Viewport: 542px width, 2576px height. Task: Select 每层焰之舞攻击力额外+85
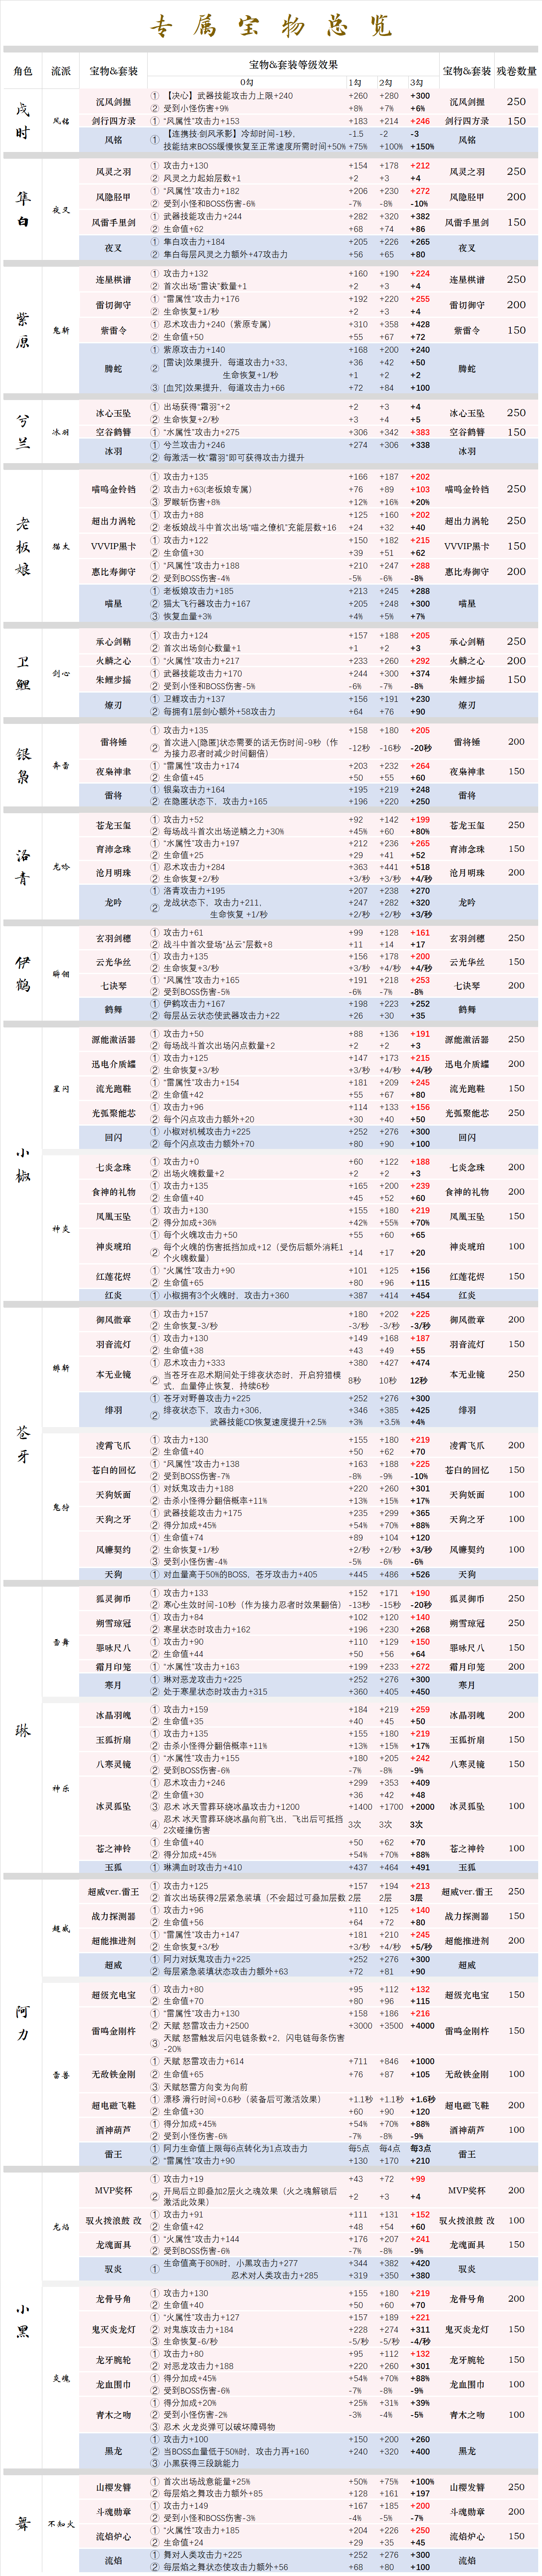click(x=213, y=2494)
